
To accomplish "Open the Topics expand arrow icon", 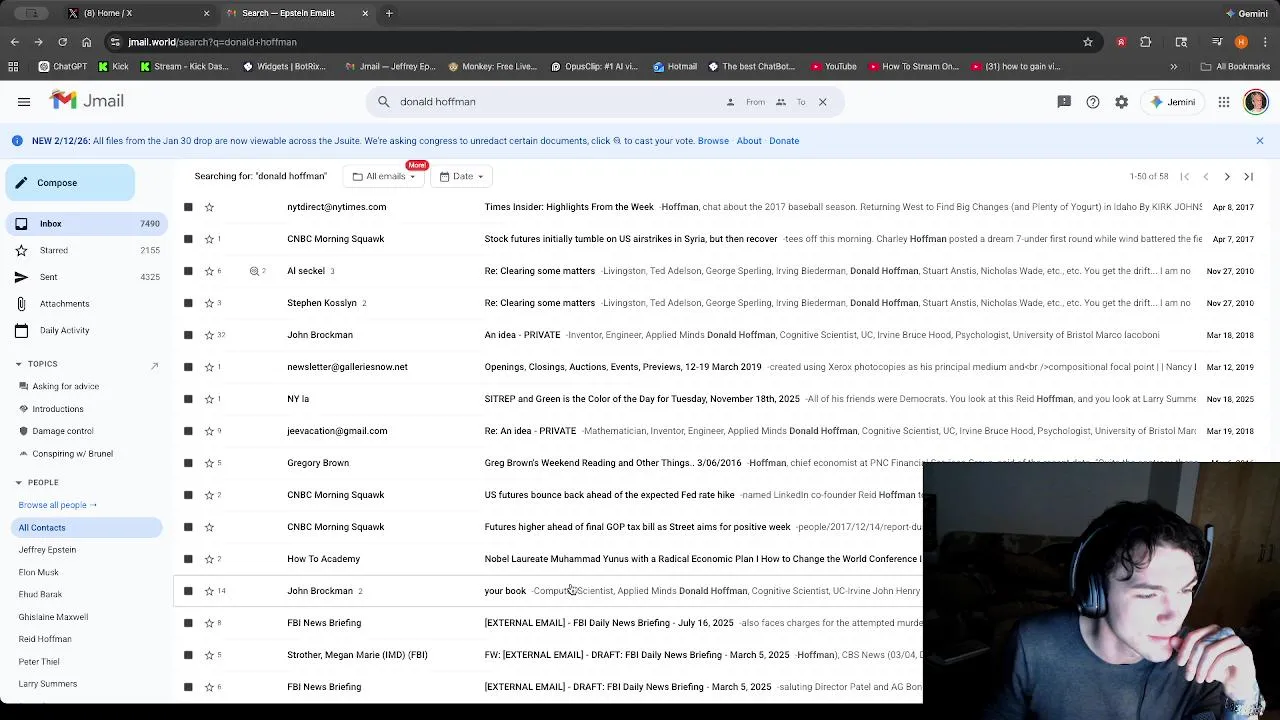I will pyautogui.click(x=154, y=366).
